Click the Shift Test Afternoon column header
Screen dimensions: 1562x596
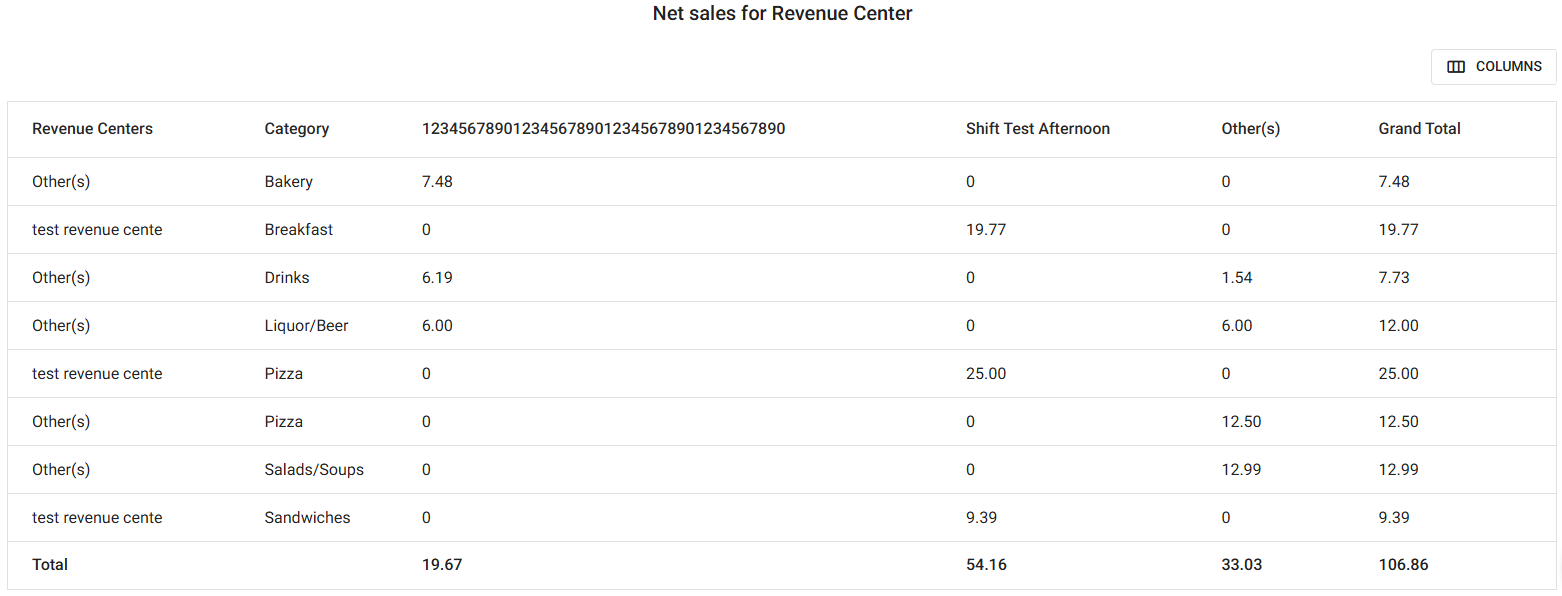(1037, 129)
